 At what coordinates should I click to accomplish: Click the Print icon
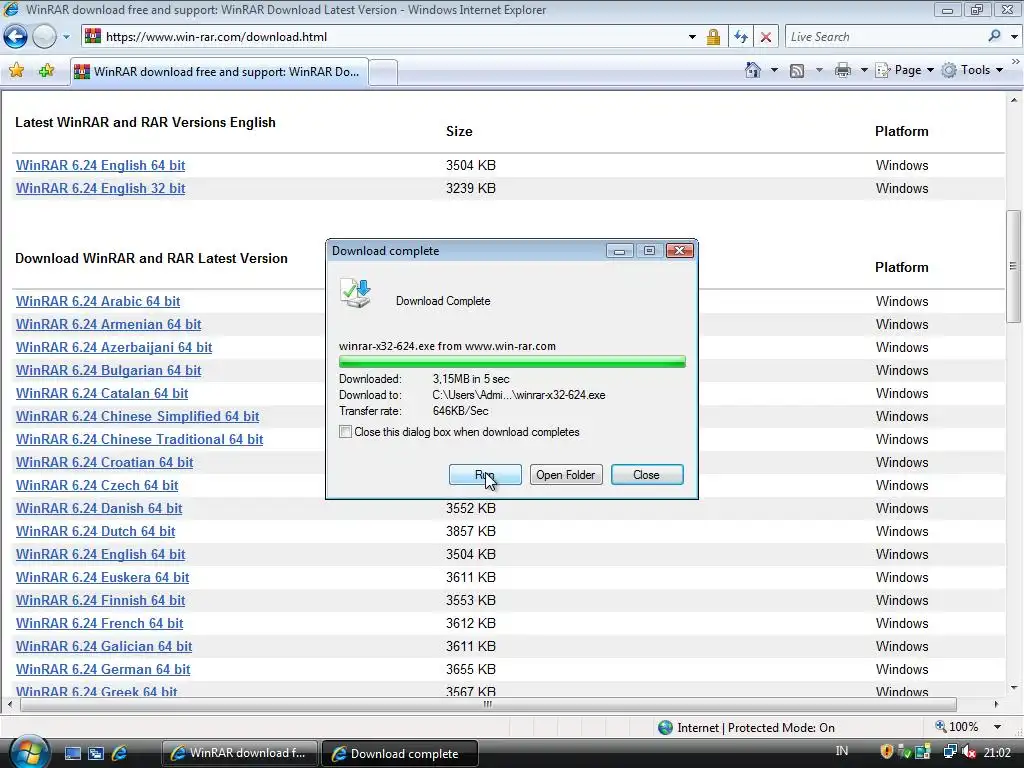point(843,70)
